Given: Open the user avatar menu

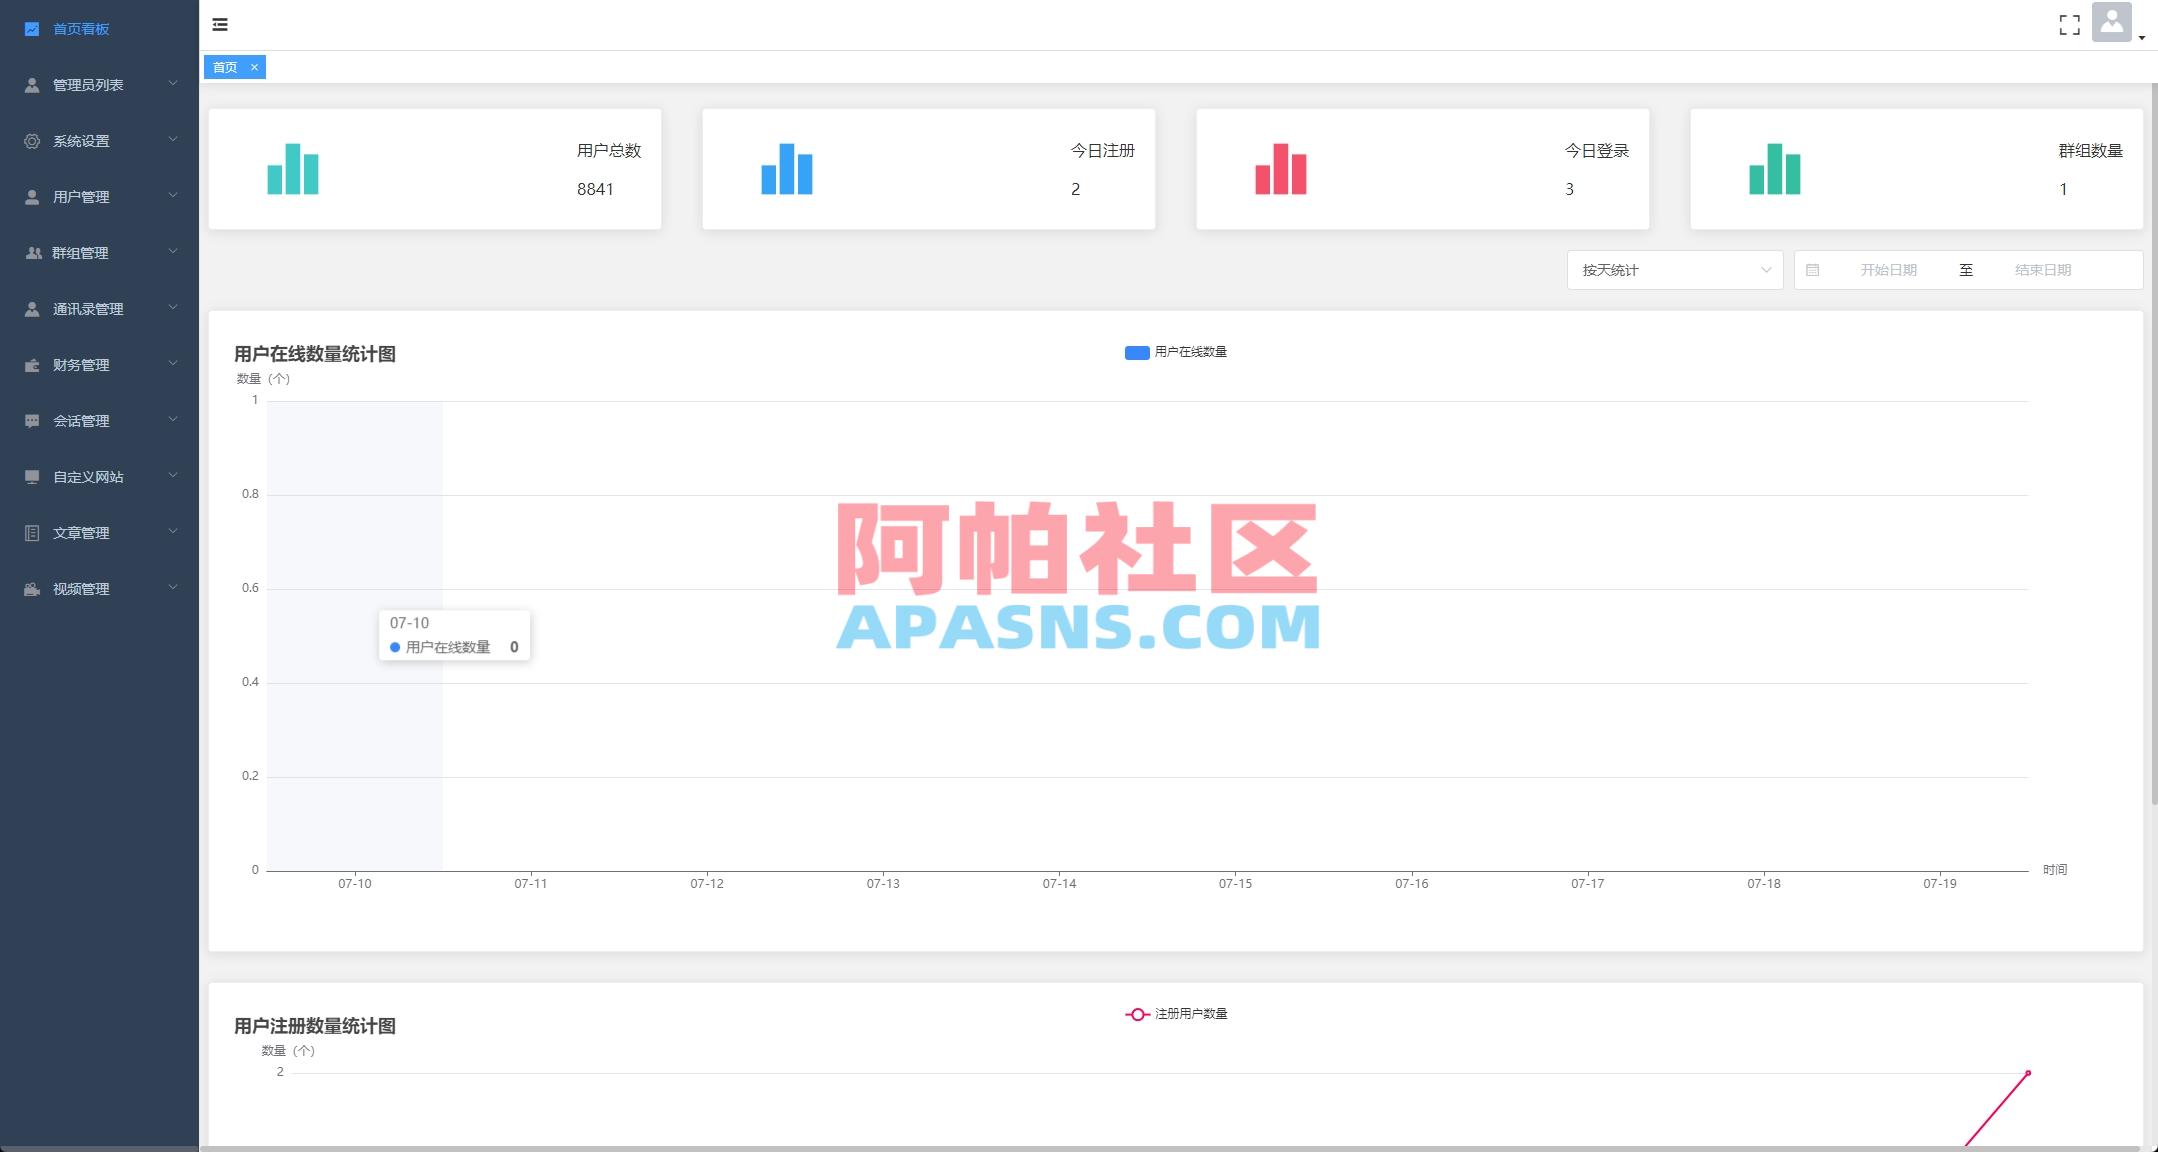Looking at the screenshot, I should point(2111,24).
